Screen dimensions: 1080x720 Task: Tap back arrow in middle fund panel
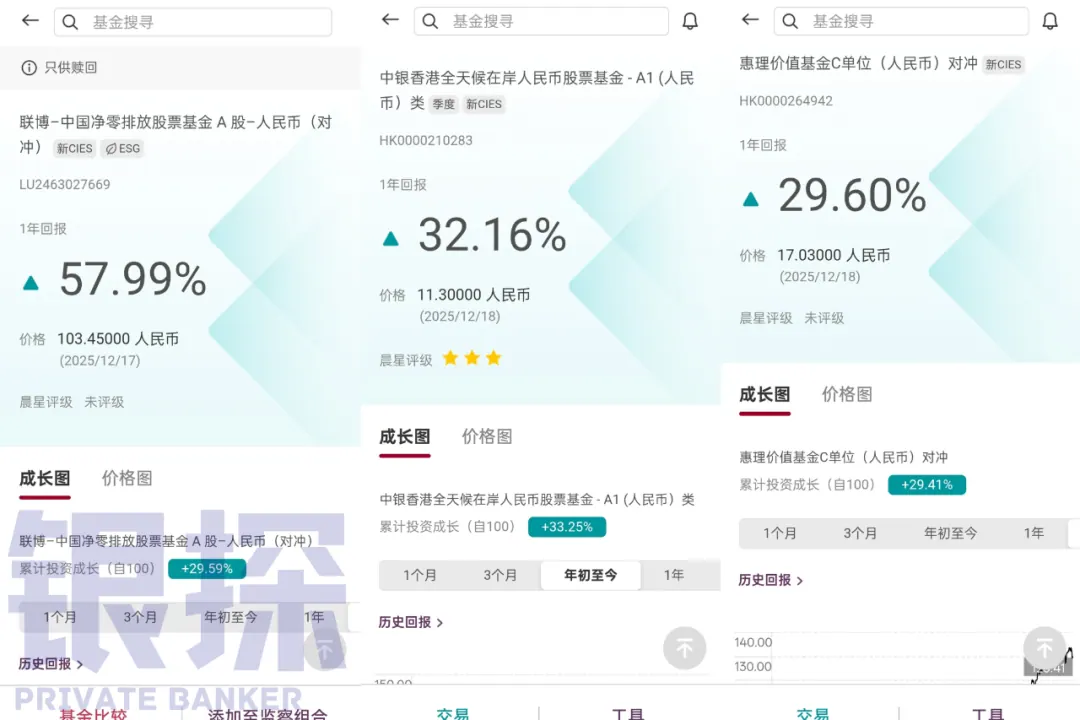coord(390,19)
